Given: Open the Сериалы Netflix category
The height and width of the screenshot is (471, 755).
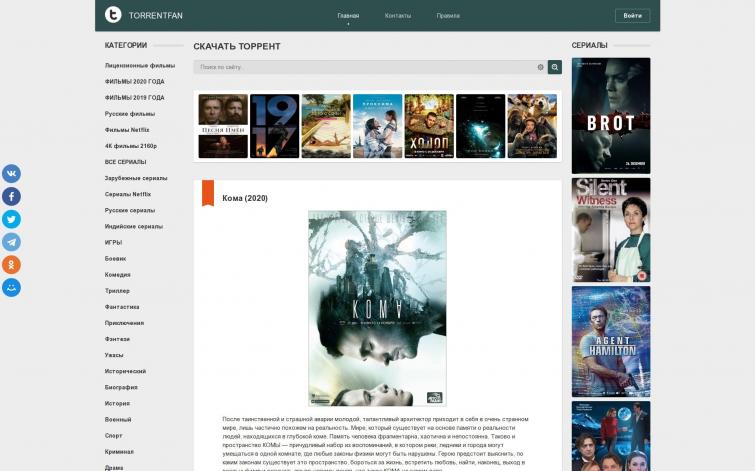Looking at the screenshot, I should 128,194.
